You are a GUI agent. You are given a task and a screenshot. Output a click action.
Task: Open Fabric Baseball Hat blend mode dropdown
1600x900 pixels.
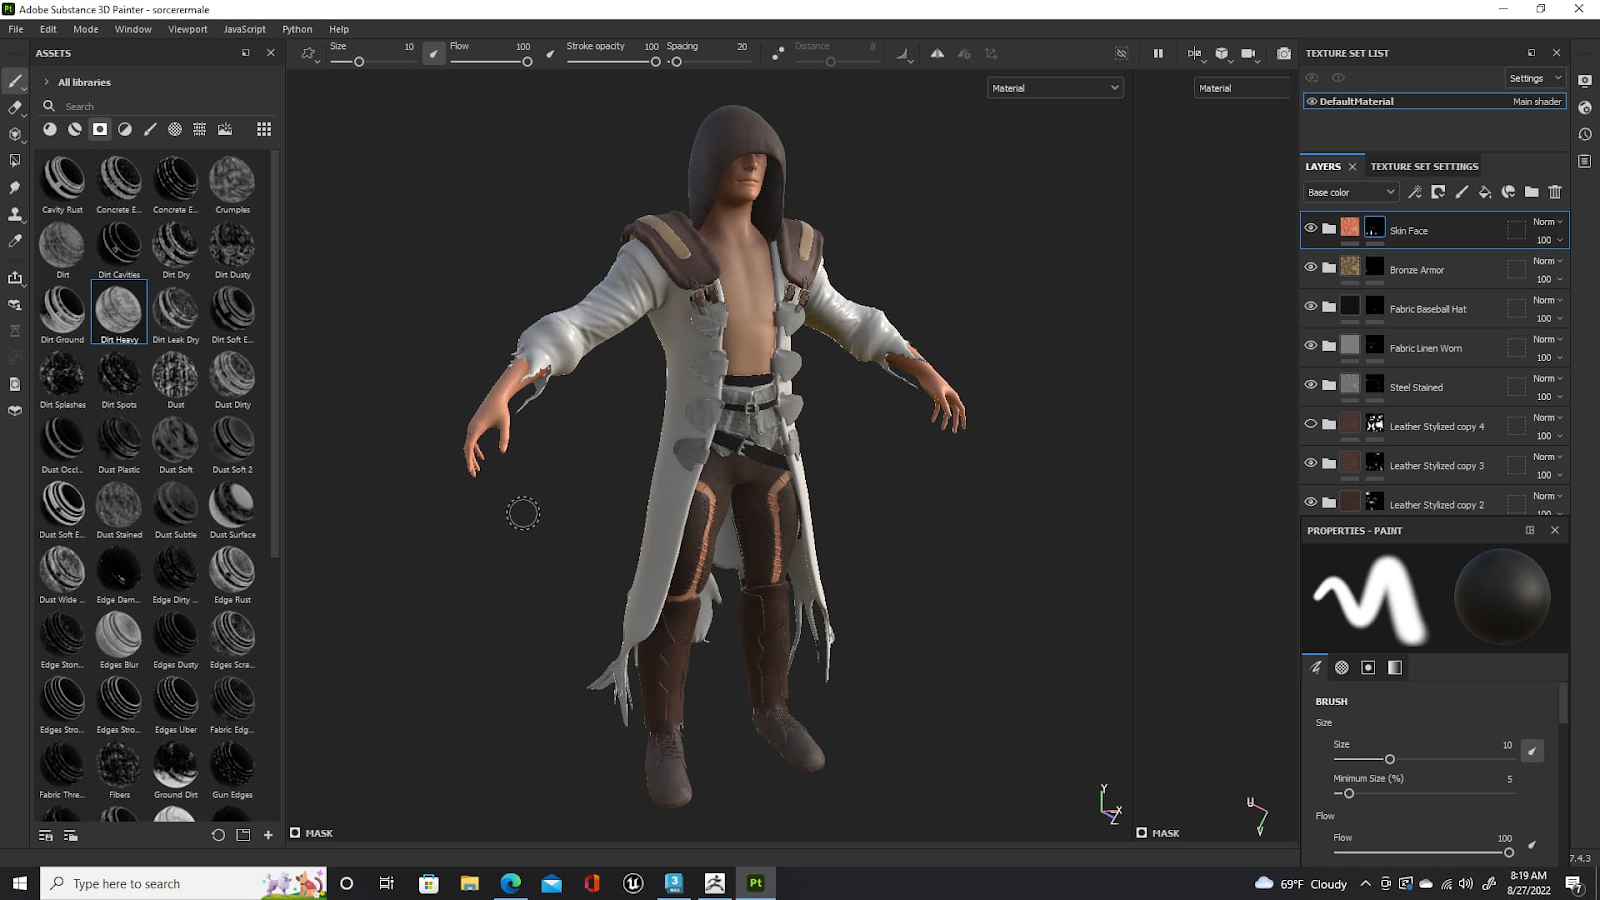1548,300
